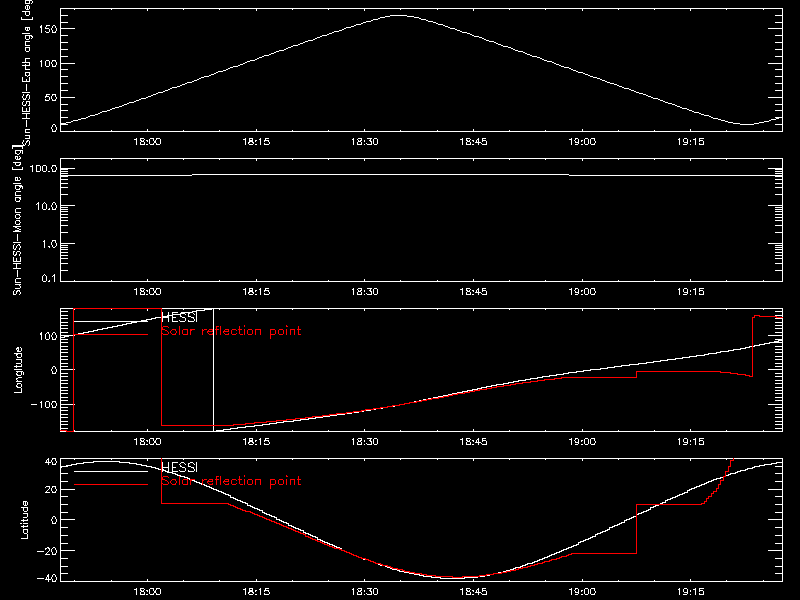The height and width of the screenshot is (600, 800).
Task: Select HESSI legend label in Latitude plot
Action: [x=179, y=467]
